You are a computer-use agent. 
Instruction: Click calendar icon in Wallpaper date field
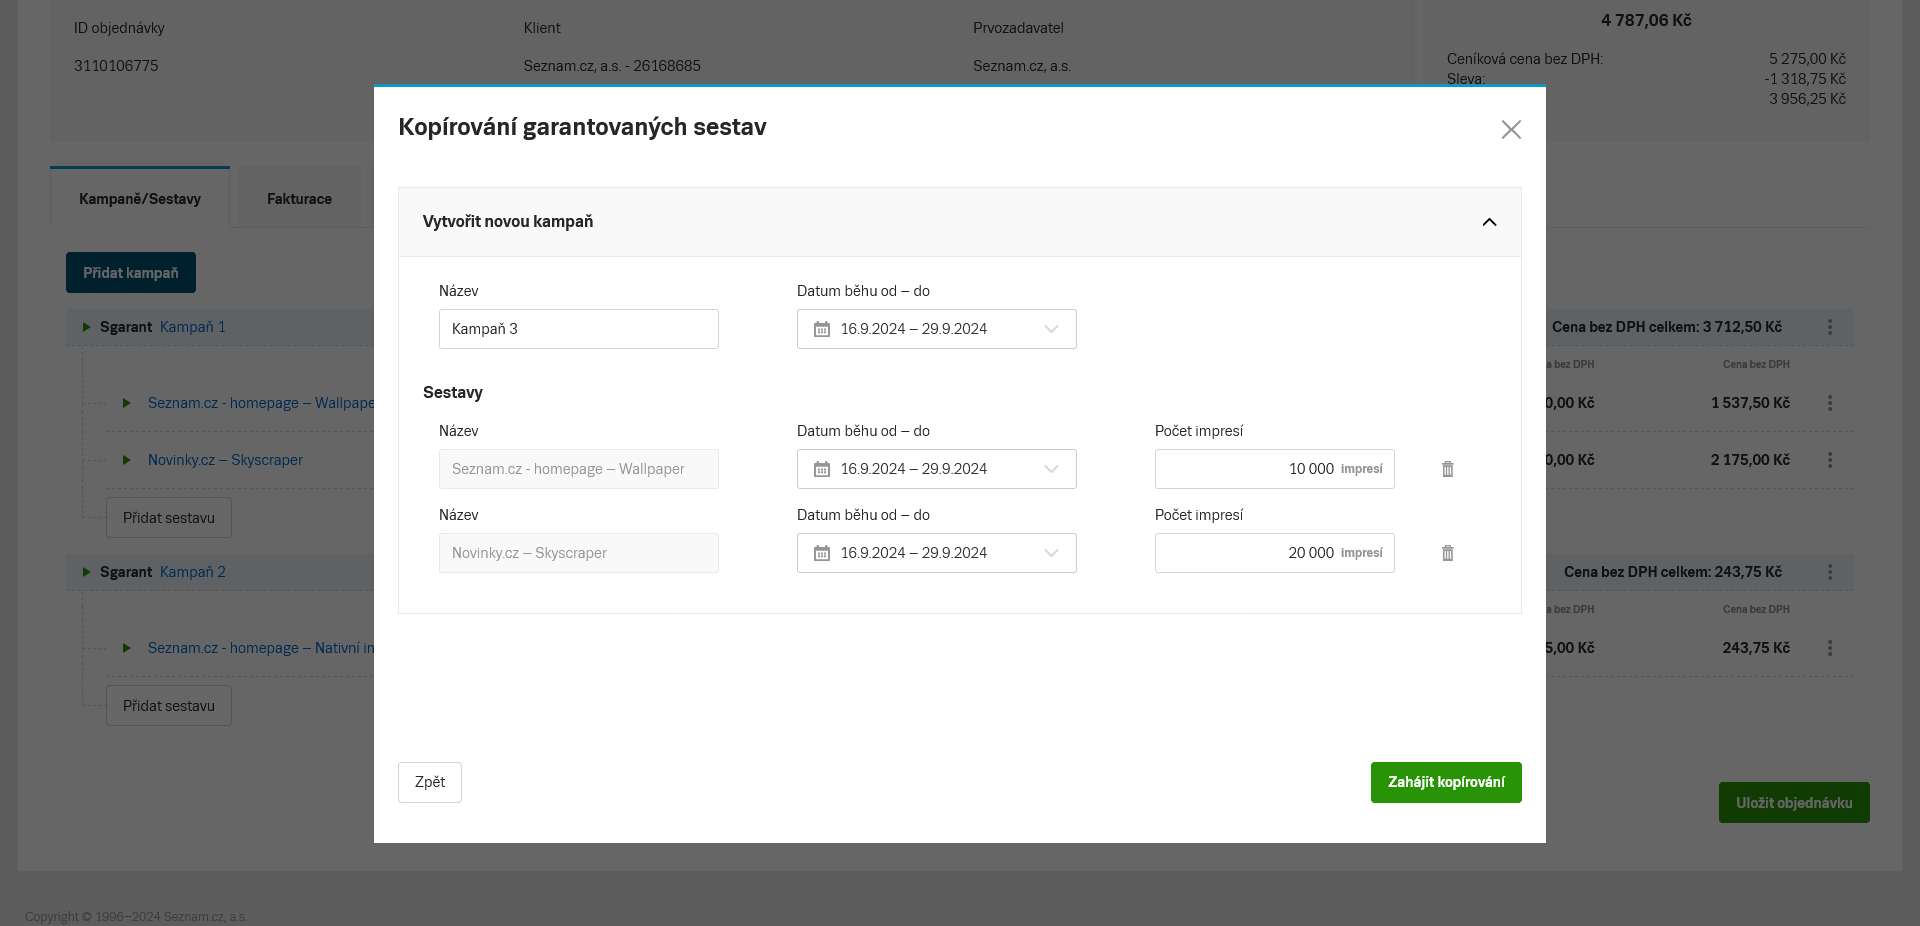pos(822,469)
